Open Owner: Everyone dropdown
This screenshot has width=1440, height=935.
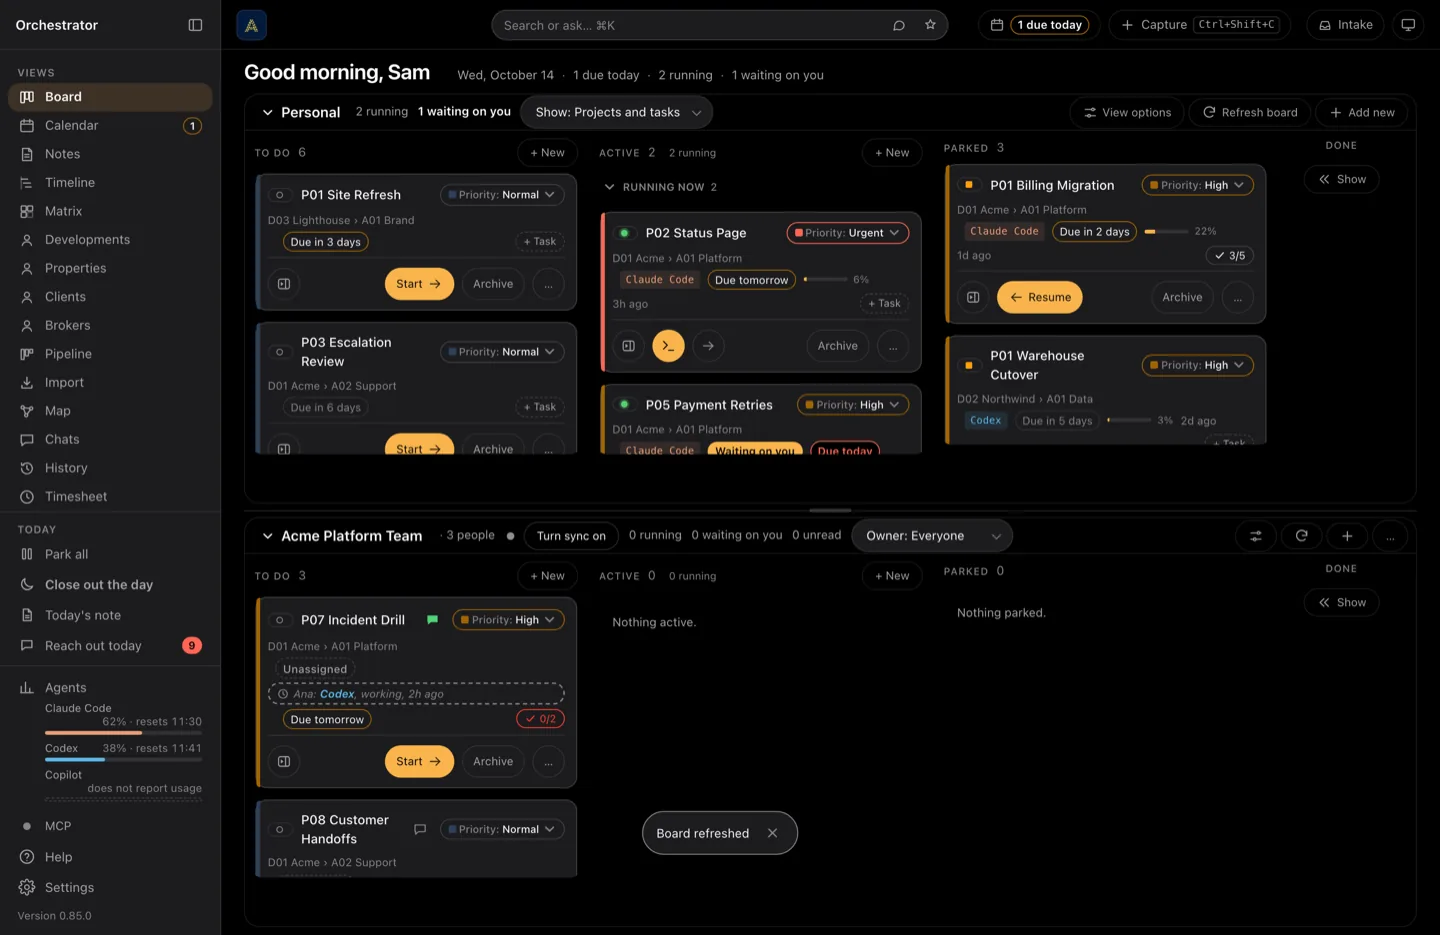point(932,536)
